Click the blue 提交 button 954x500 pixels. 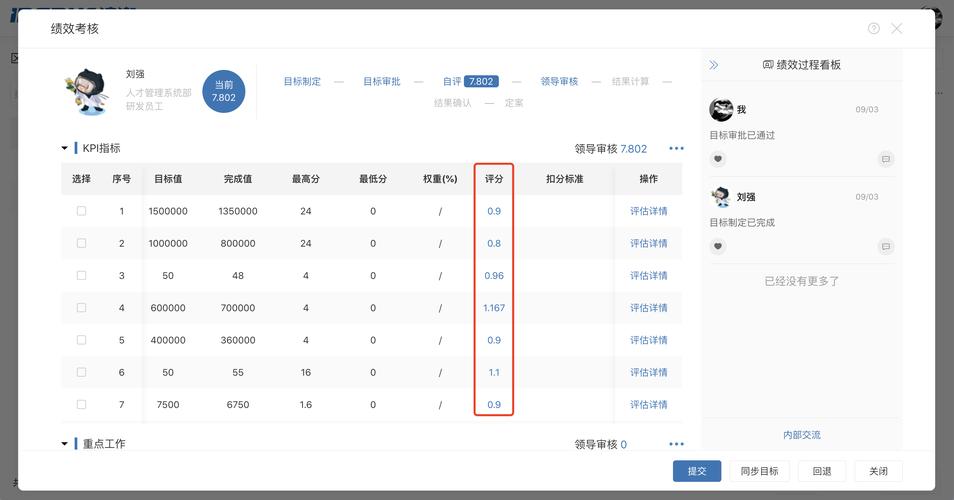pos(696,471)
